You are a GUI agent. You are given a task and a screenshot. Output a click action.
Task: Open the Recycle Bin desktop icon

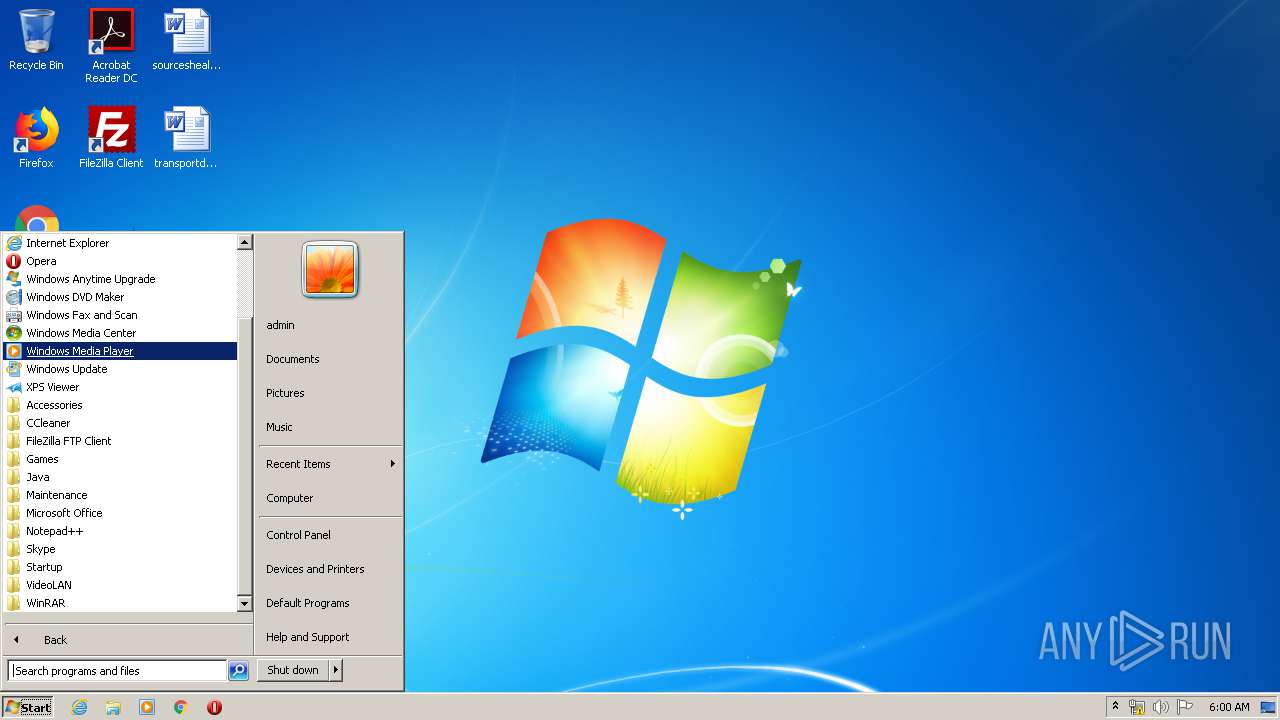pyautogui.click(x=36, y=40)
